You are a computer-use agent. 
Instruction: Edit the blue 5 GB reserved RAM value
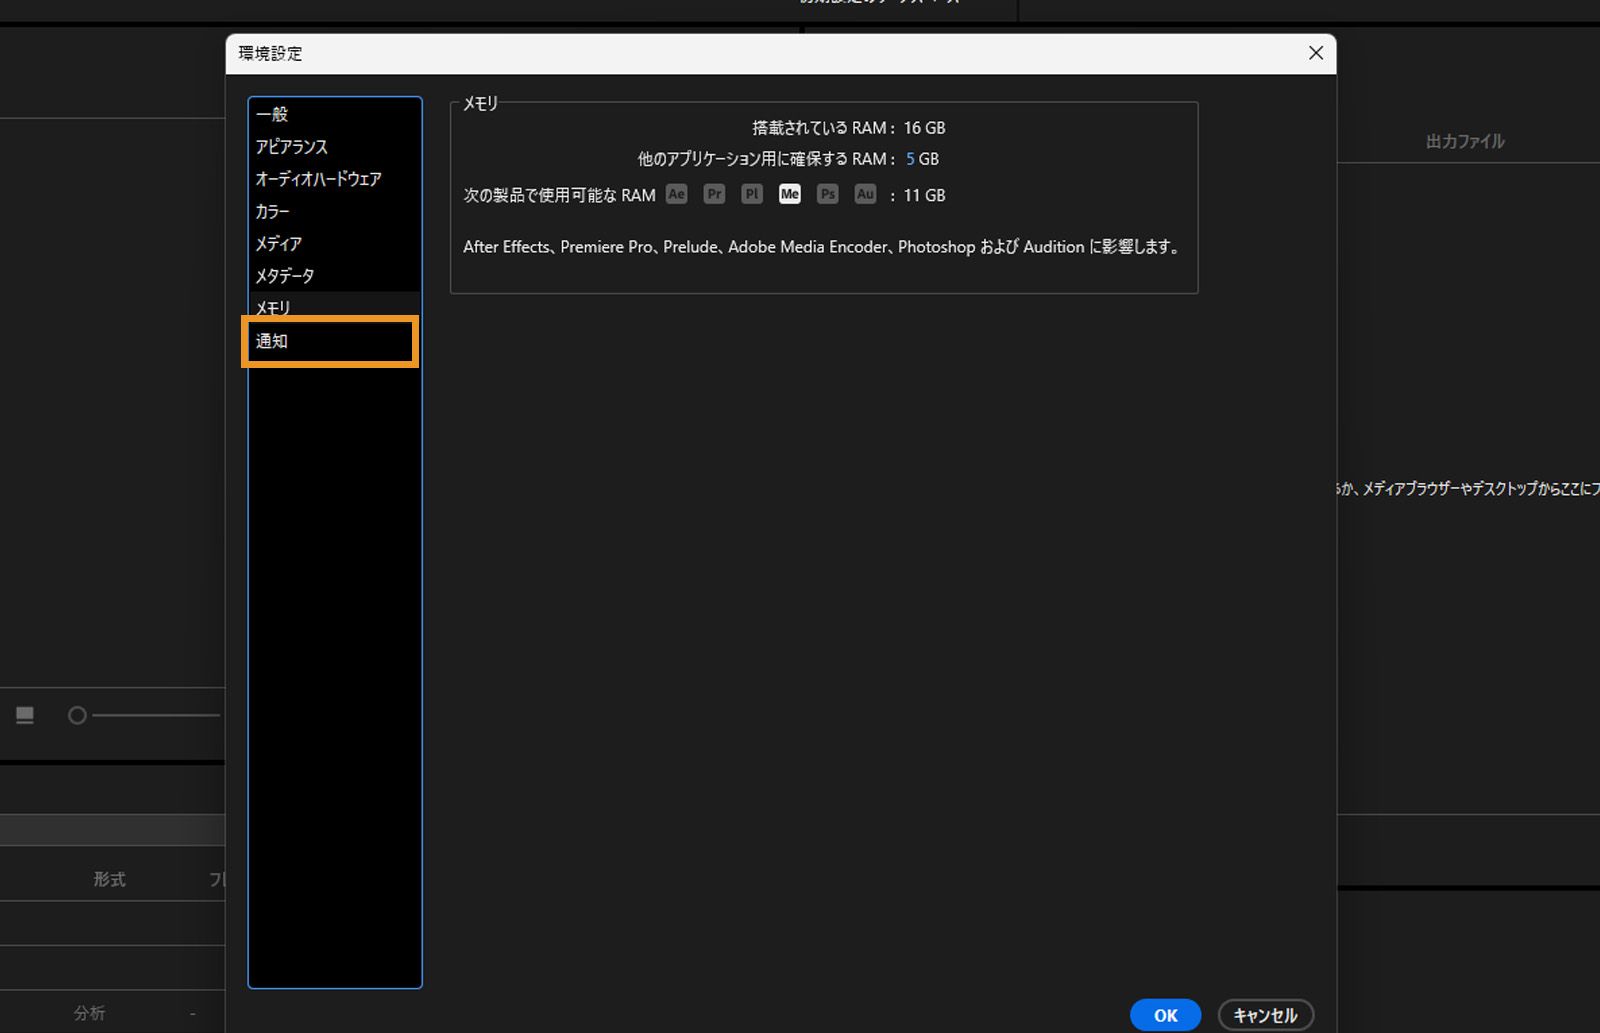(x=911, y=158)
